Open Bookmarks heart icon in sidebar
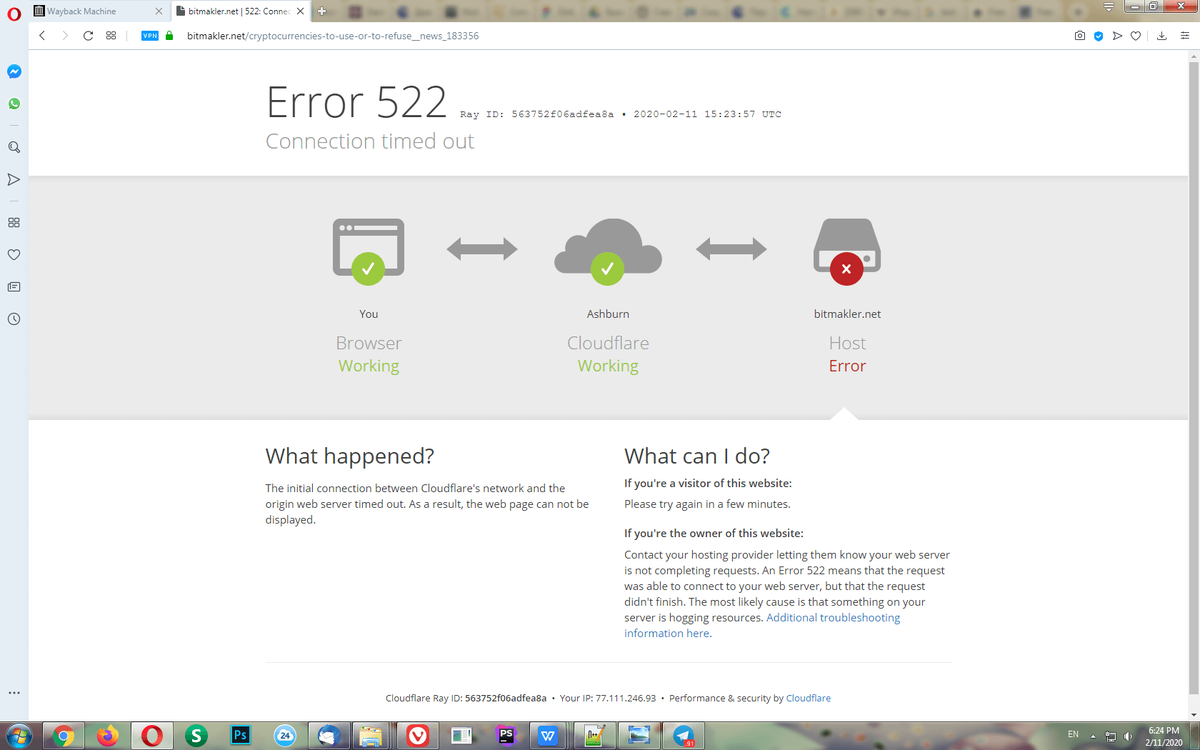 [x=14, y=254]
